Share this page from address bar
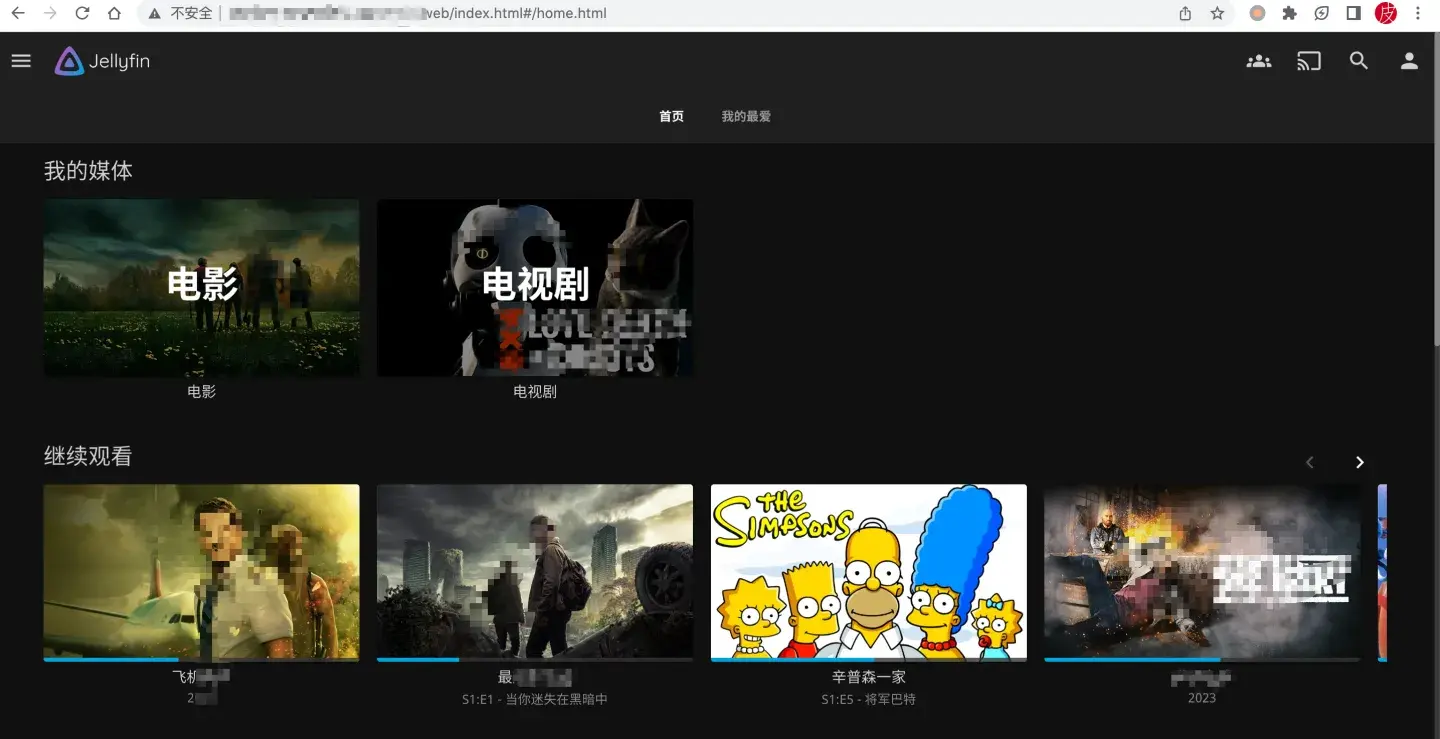Image resolution: width=1440 pixels, height=739 pixels. pos(1185,14)
